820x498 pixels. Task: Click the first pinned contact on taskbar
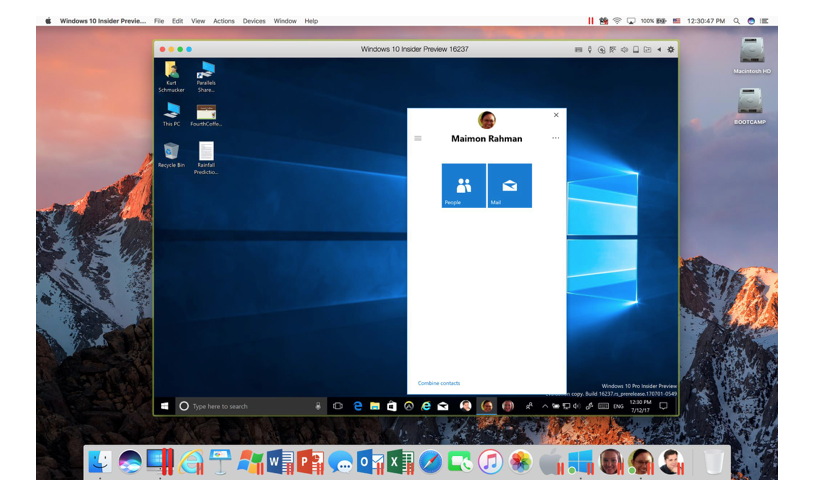click(465, 406)
